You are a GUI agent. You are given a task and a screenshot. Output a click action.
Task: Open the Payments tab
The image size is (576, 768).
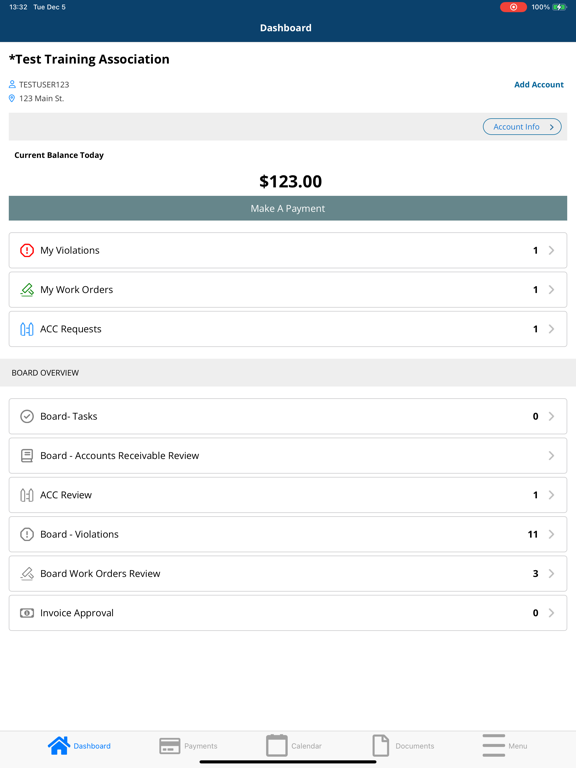(189, 746)
